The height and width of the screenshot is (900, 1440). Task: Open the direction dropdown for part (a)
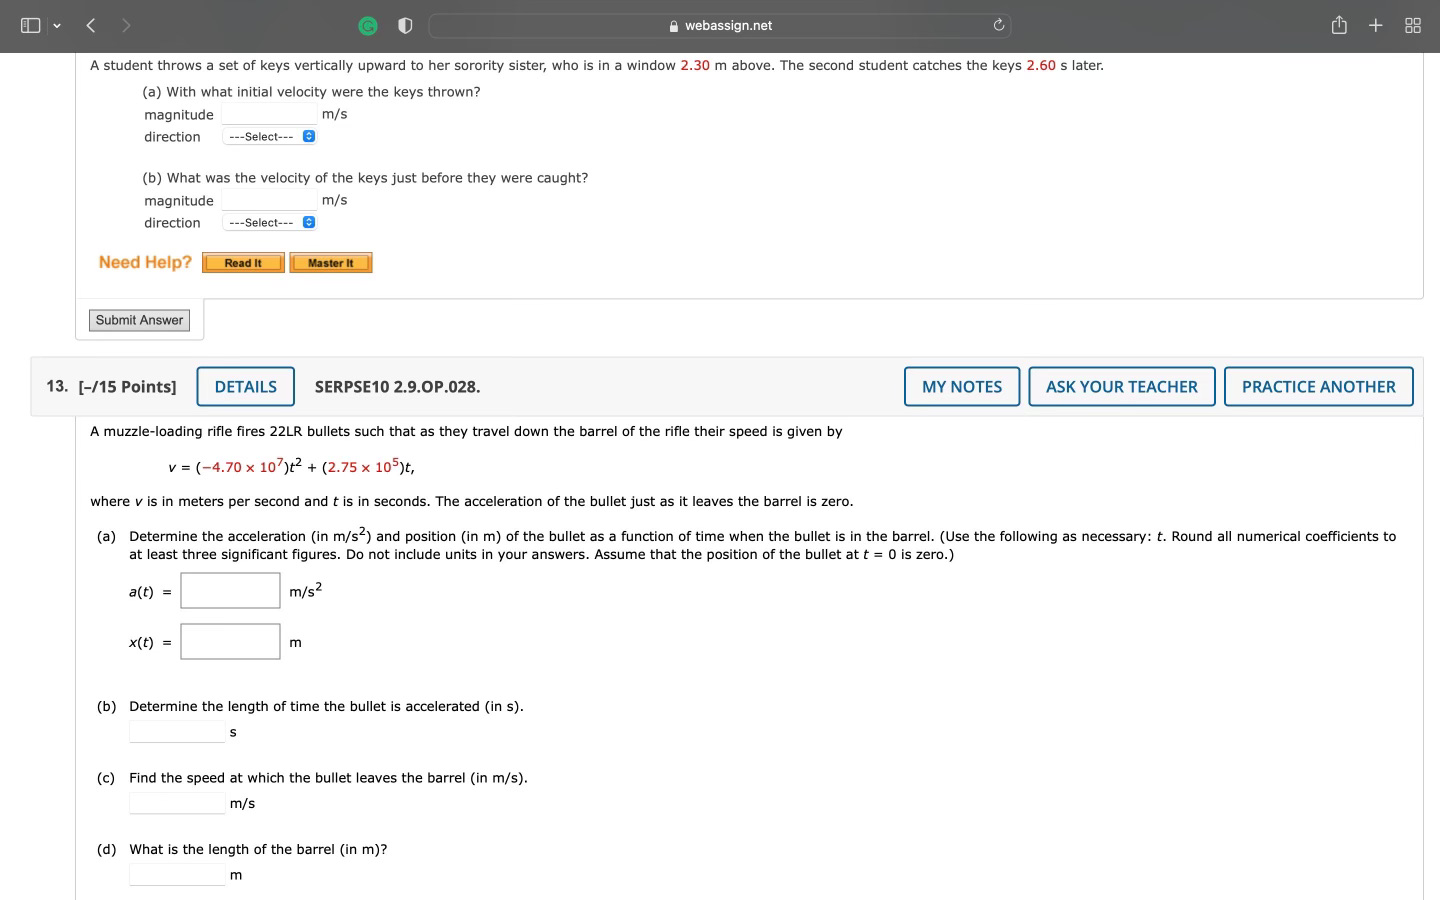pyautogui.click(x=268, y=136)
